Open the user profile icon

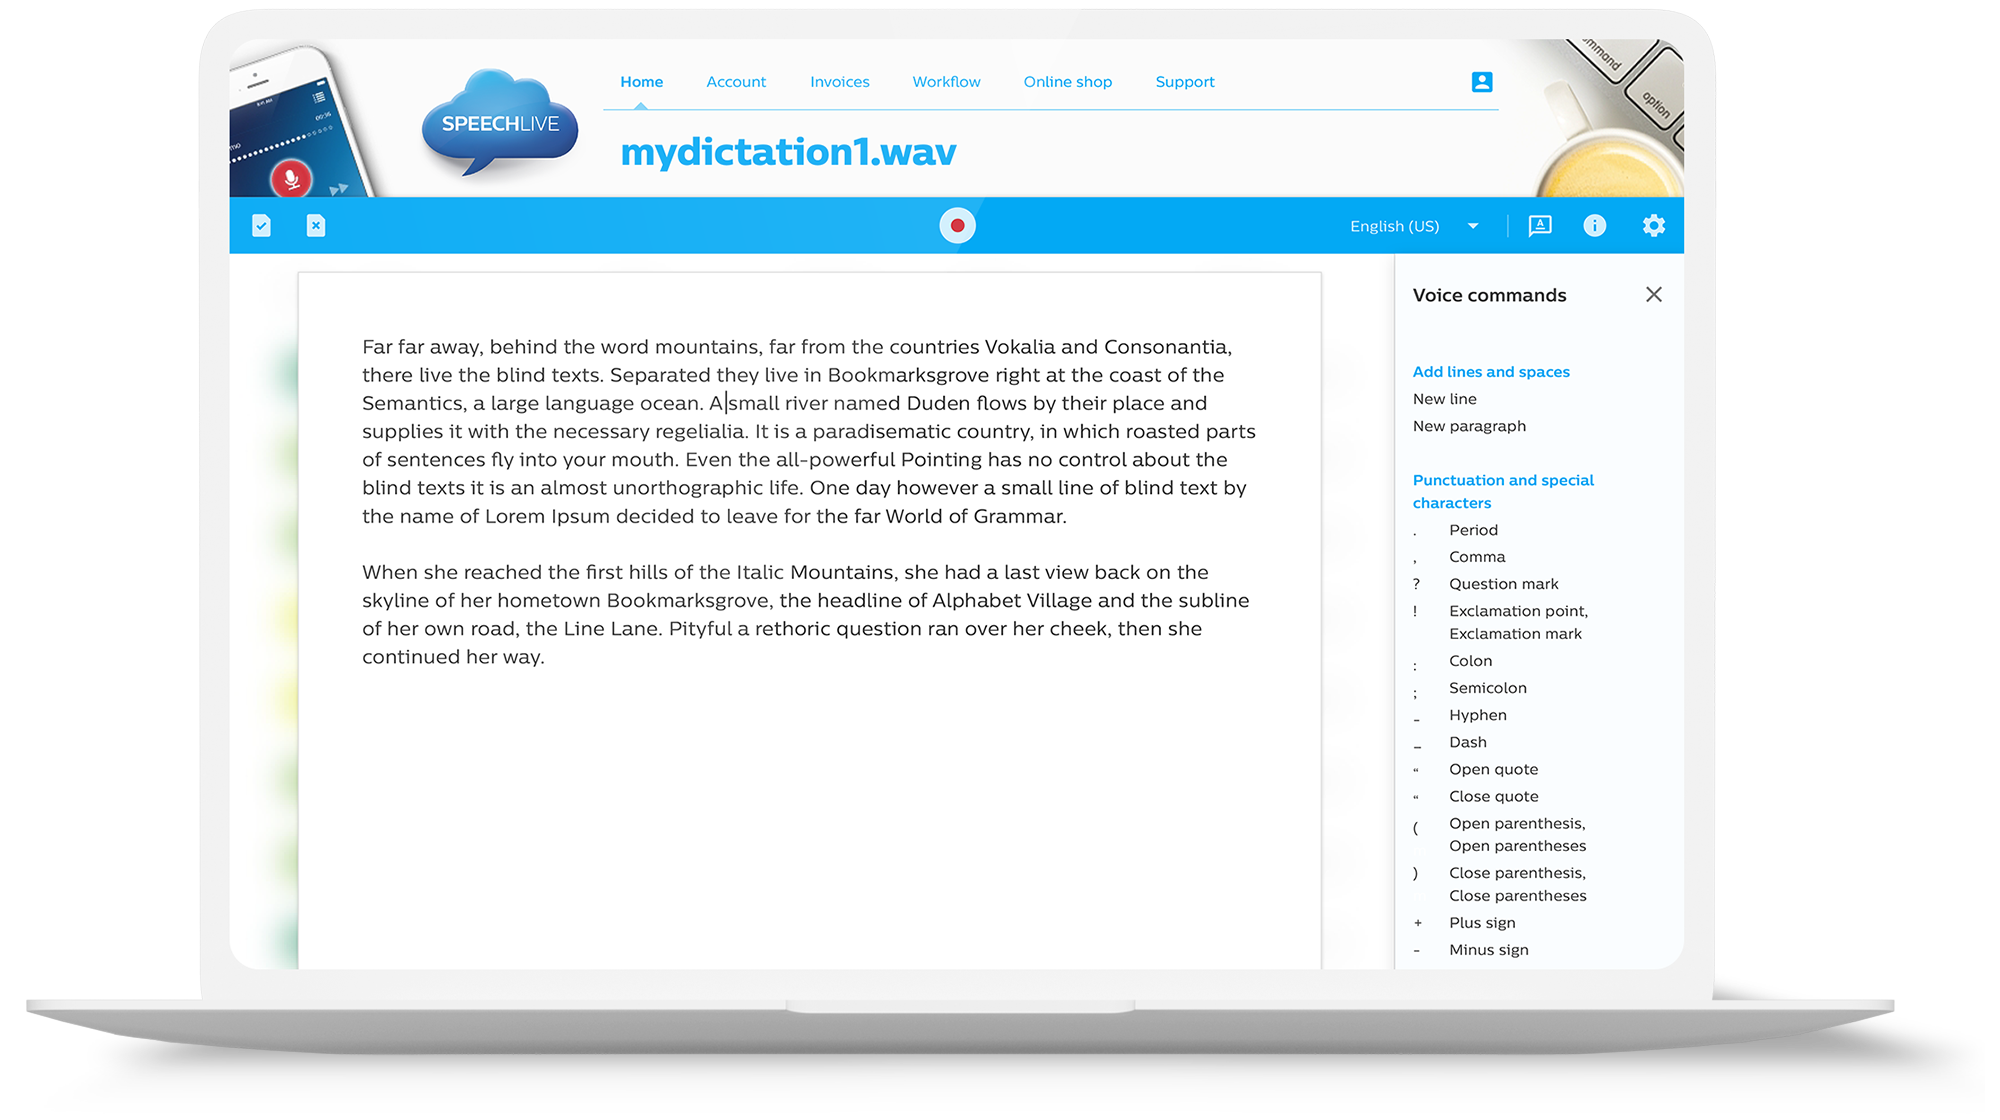(1482, 82)
